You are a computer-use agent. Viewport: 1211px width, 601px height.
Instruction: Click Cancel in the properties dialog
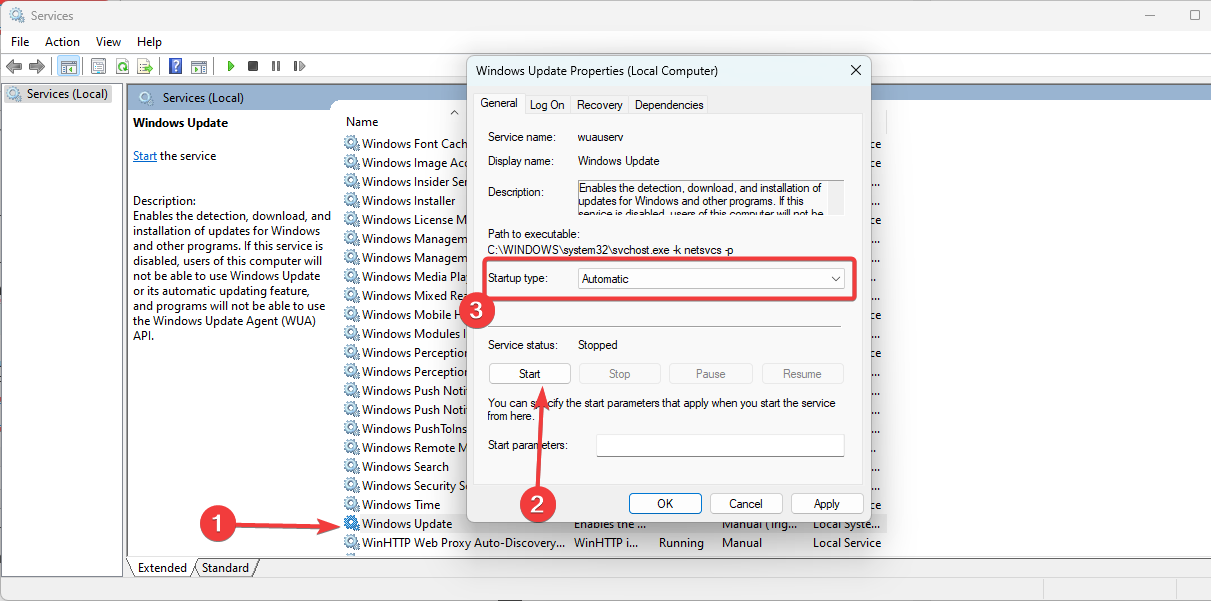(x=746, y=504)
